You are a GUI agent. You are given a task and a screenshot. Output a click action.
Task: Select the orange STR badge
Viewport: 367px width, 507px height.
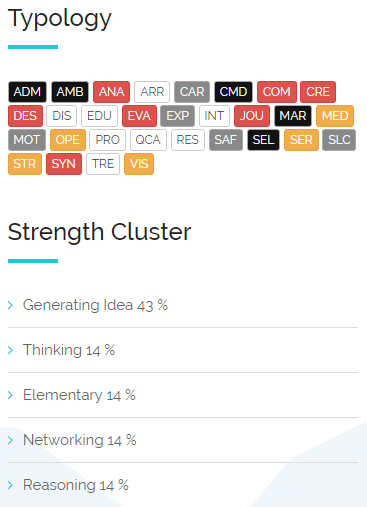[25, 164]
